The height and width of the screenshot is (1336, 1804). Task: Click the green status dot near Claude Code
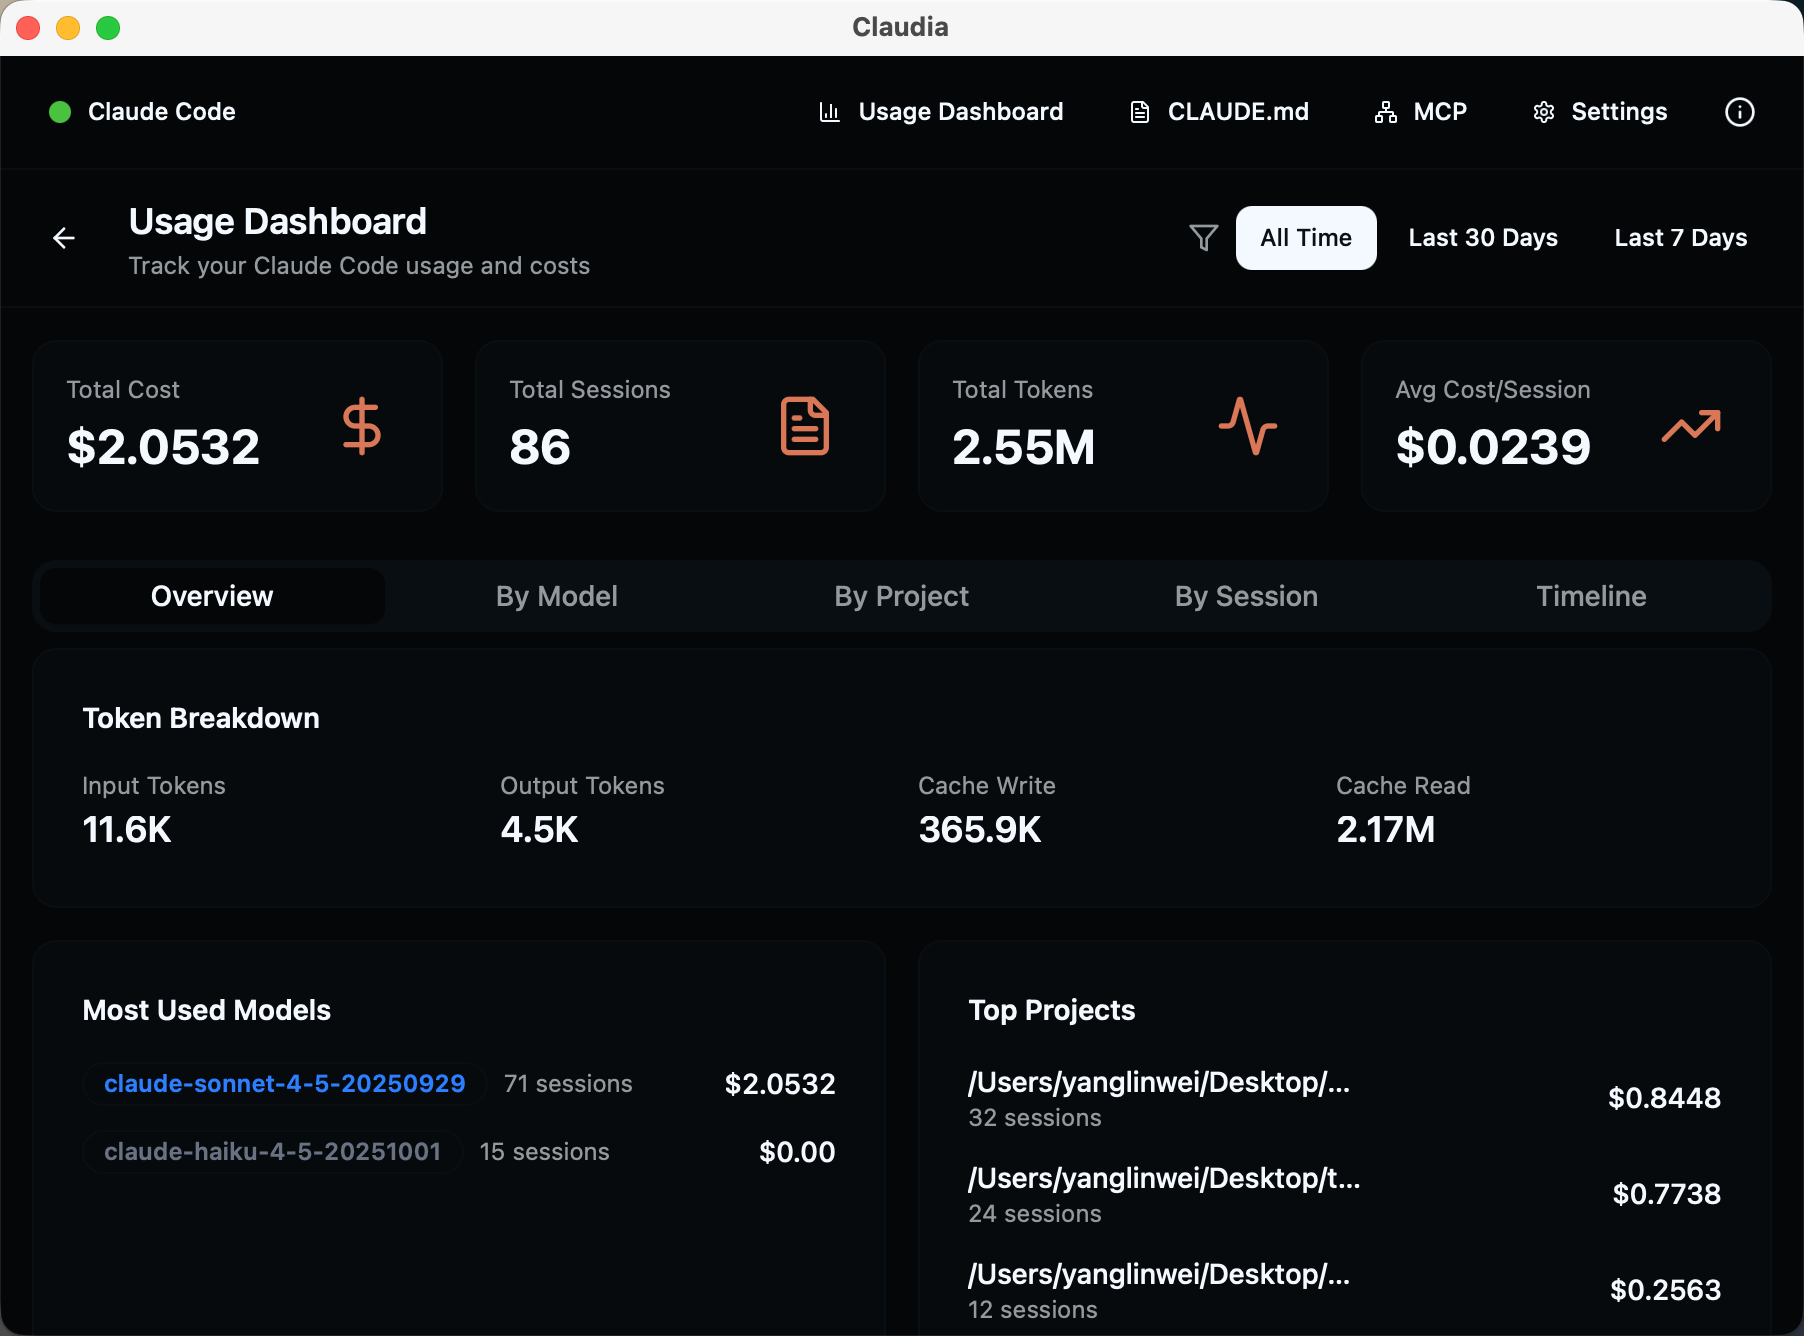coord(60,112)
